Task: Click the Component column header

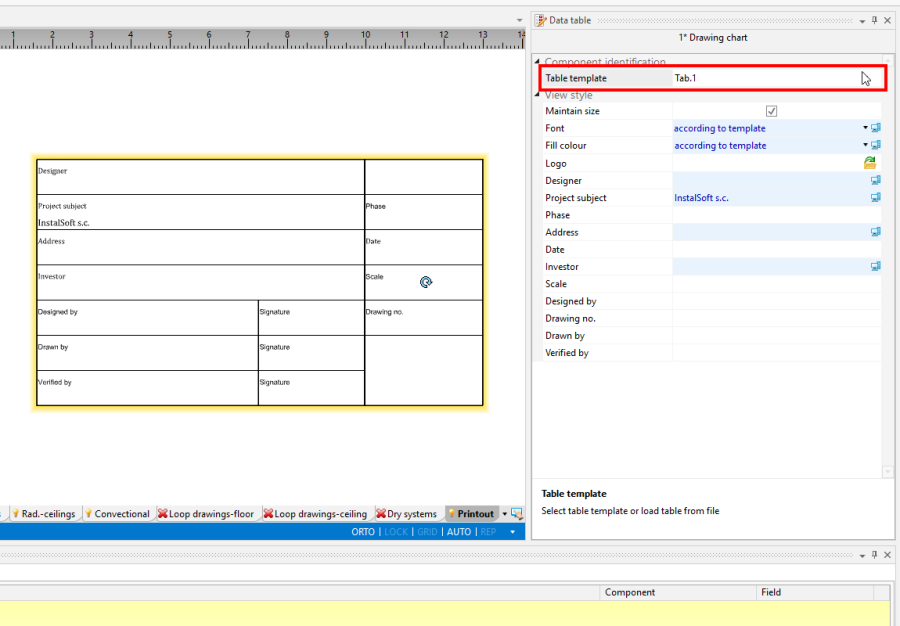Action: (630, 592)
